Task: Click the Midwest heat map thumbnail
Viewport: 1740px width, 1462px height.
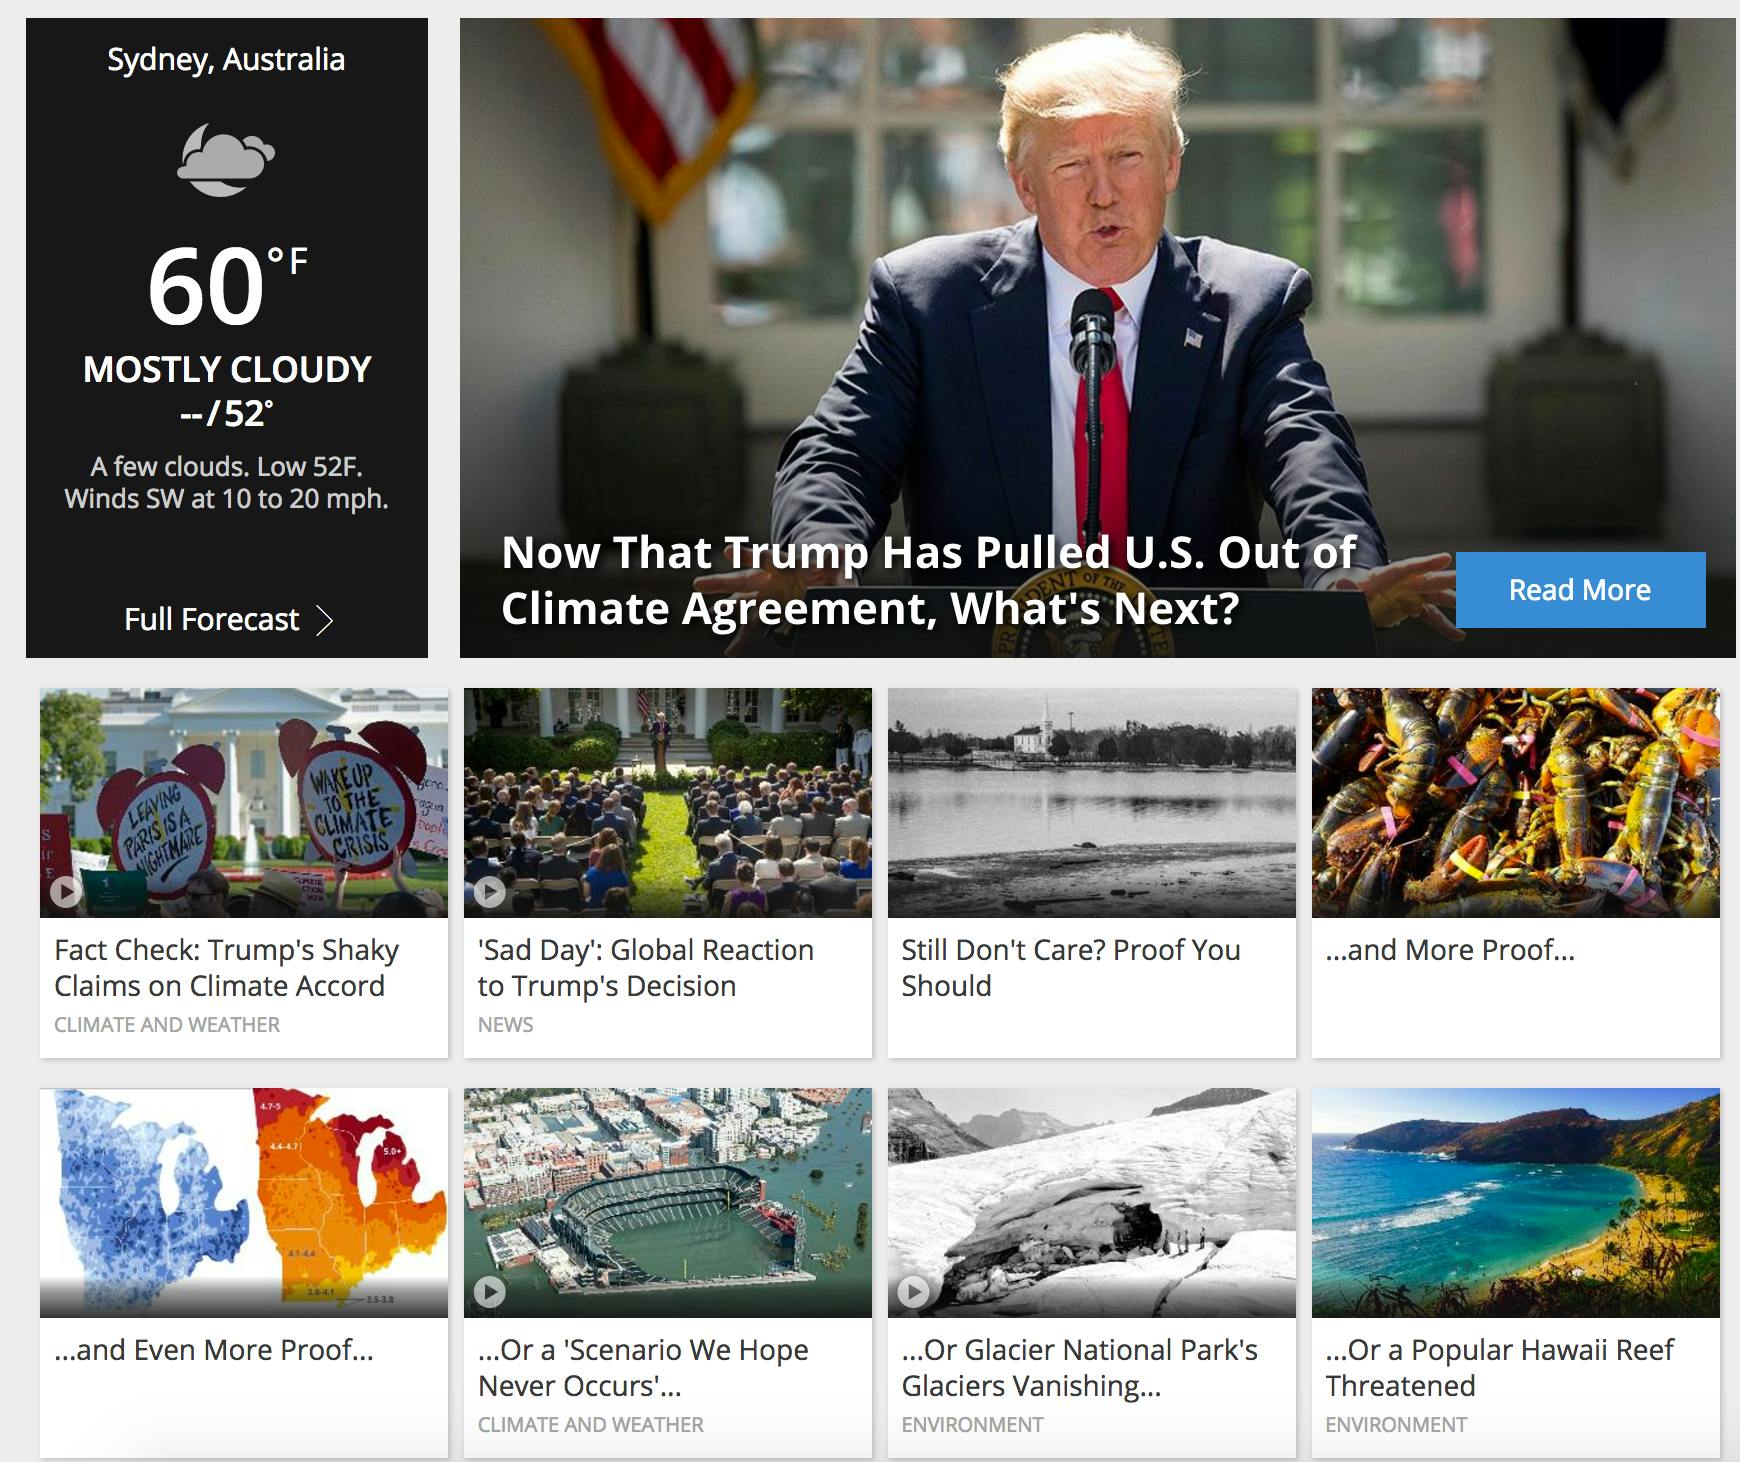Action: [244, 1203]
